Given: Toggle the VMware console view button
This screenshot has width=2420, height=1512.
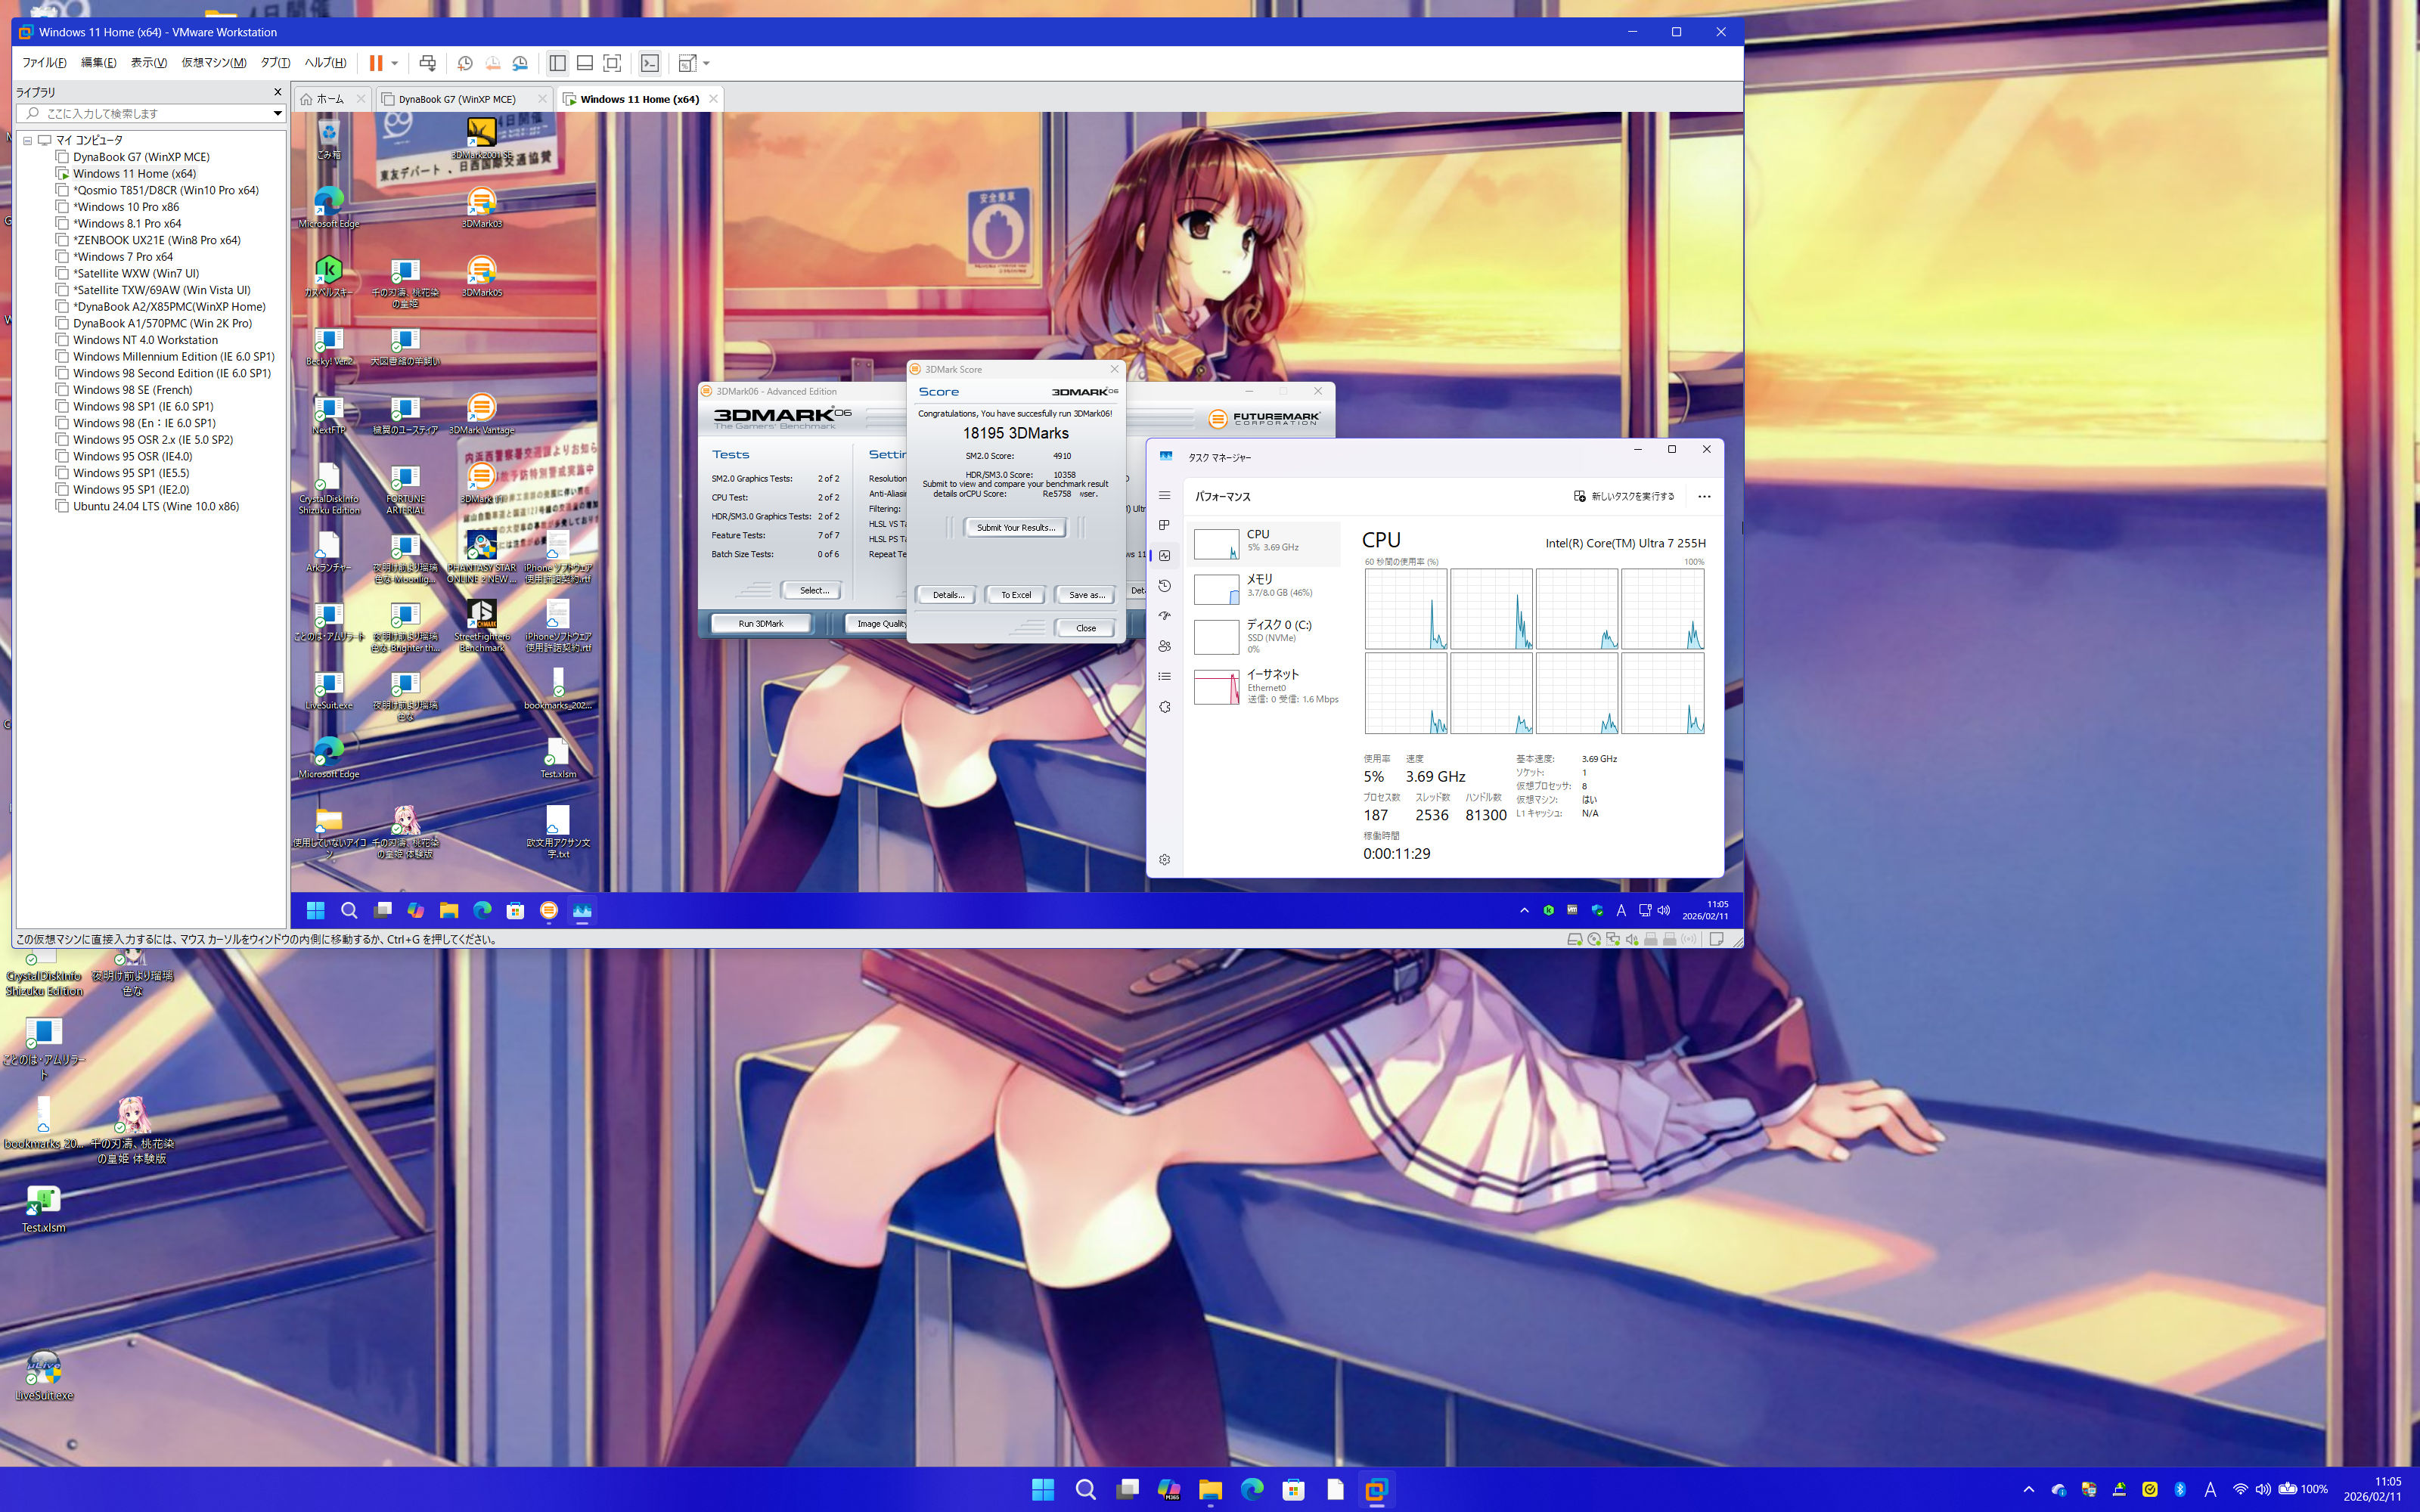Looking at the screenshot, I should (x=650, y=63).
